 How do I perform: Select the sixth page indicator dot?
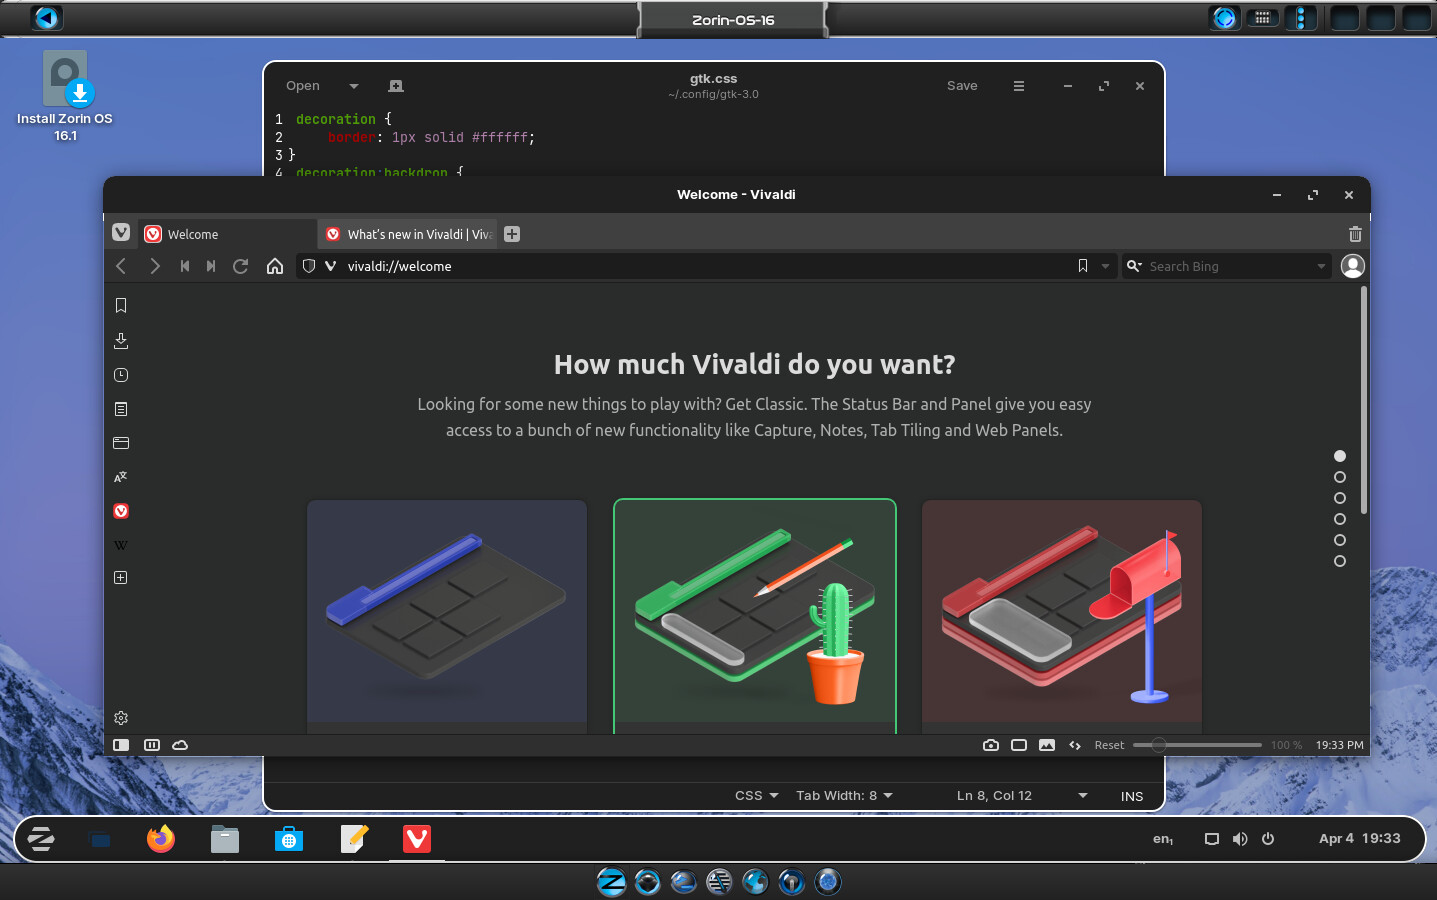(x=1340, y=561)
